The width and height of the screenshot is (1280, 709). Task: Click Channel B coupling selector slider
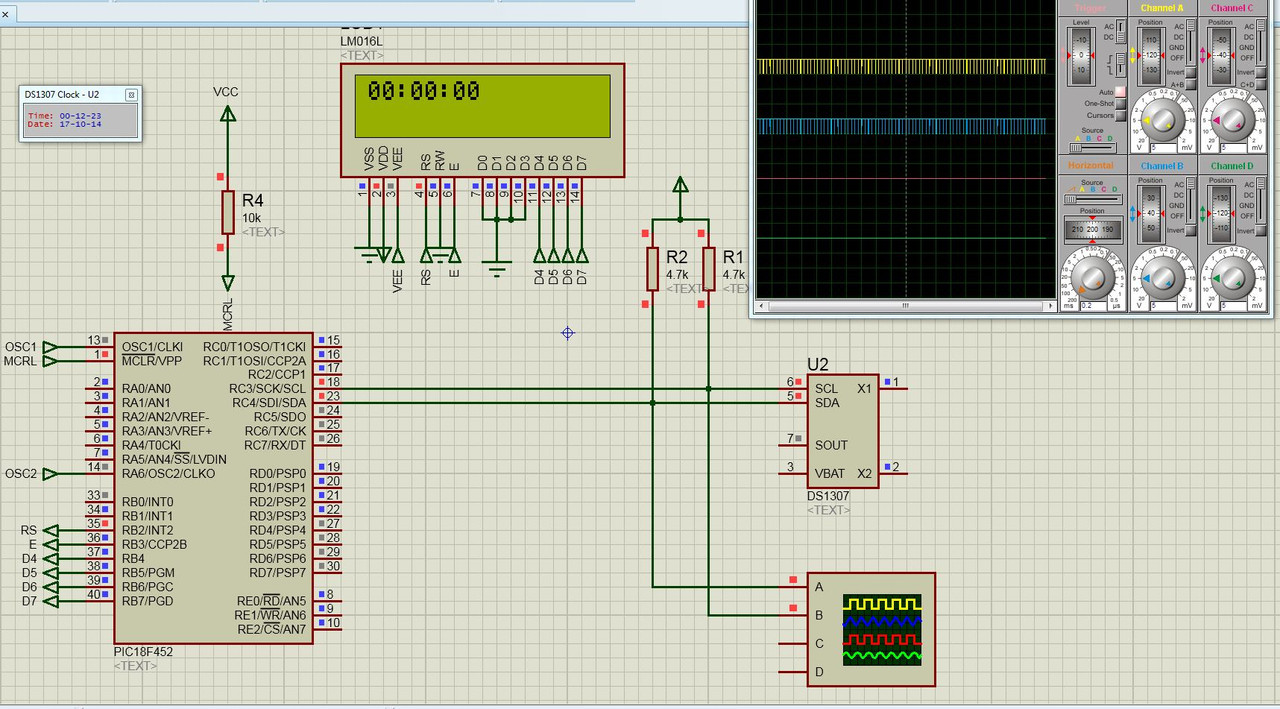[x=1190, y=201]
